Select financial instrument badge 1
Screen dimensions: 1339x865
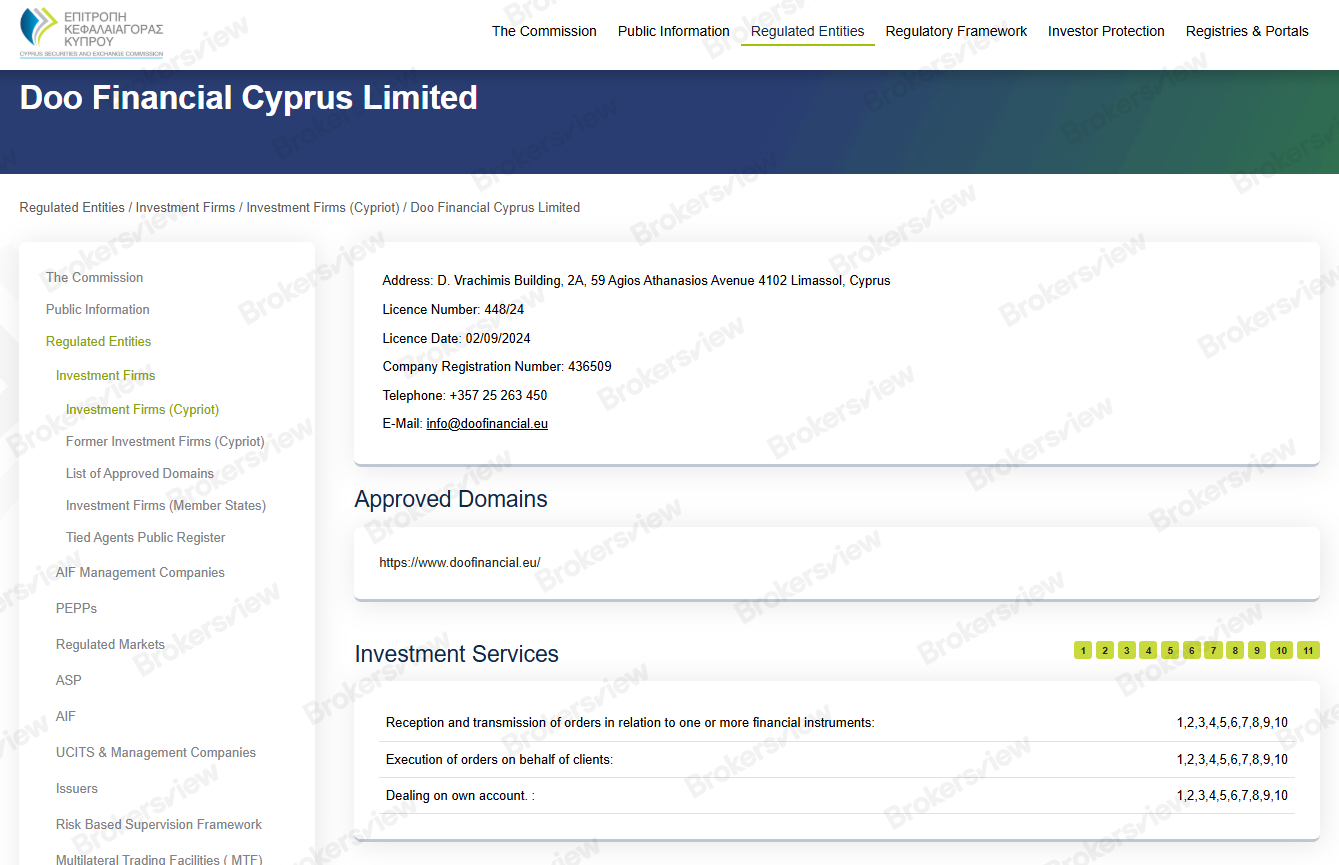pyautogui.click(x=1083, y=650)
